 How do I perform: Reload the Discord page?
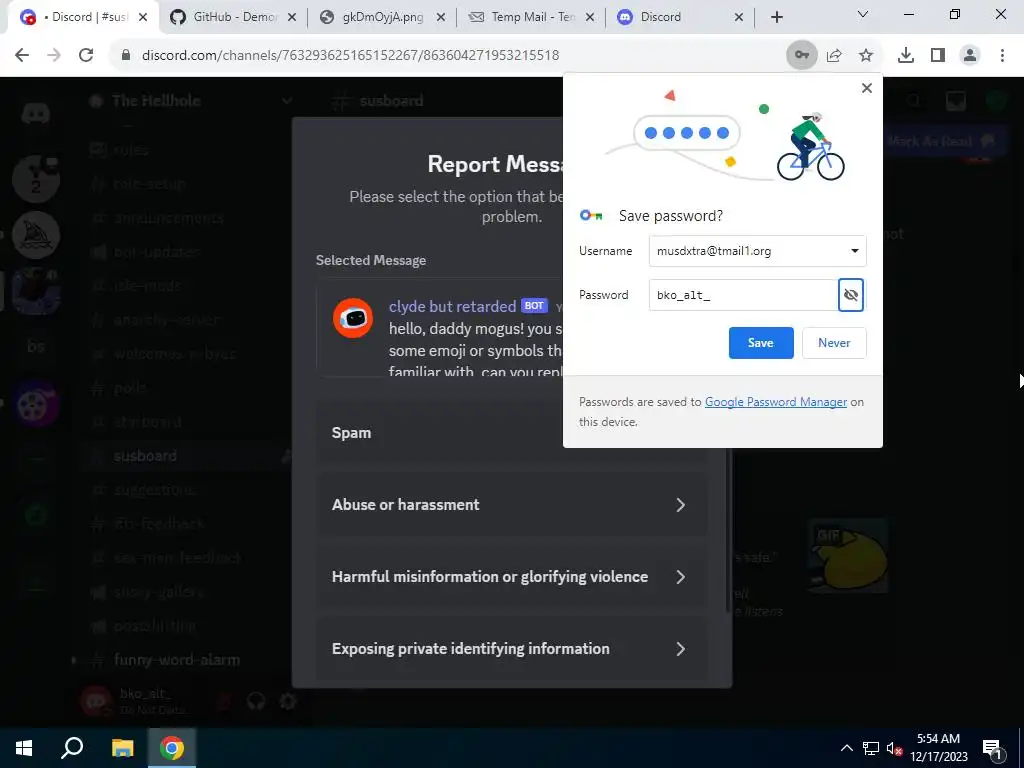click(86, 56)
